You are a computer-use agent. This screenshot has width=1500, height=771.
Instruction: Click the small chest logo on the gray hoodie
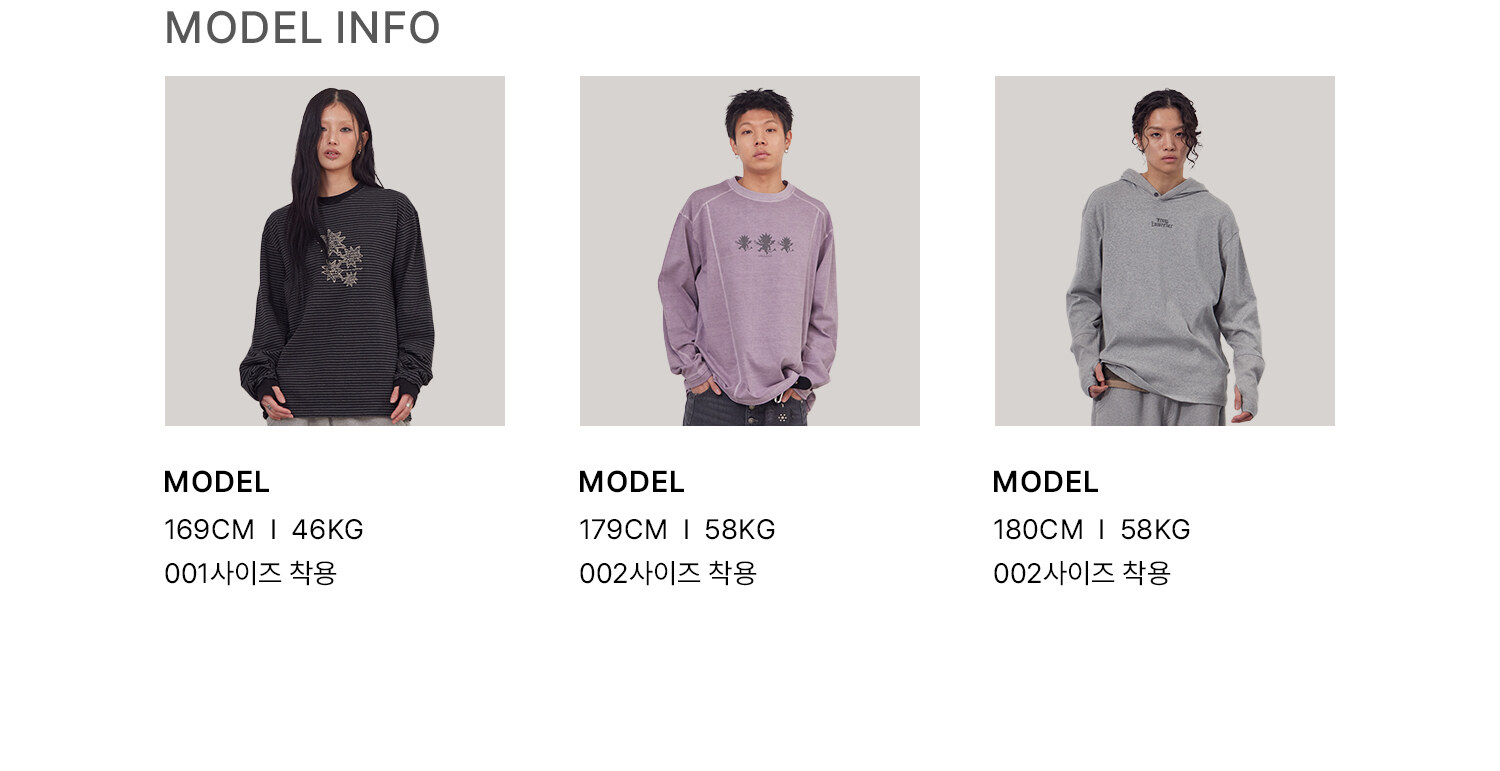pyautogui.click(x=1162, y=221)
